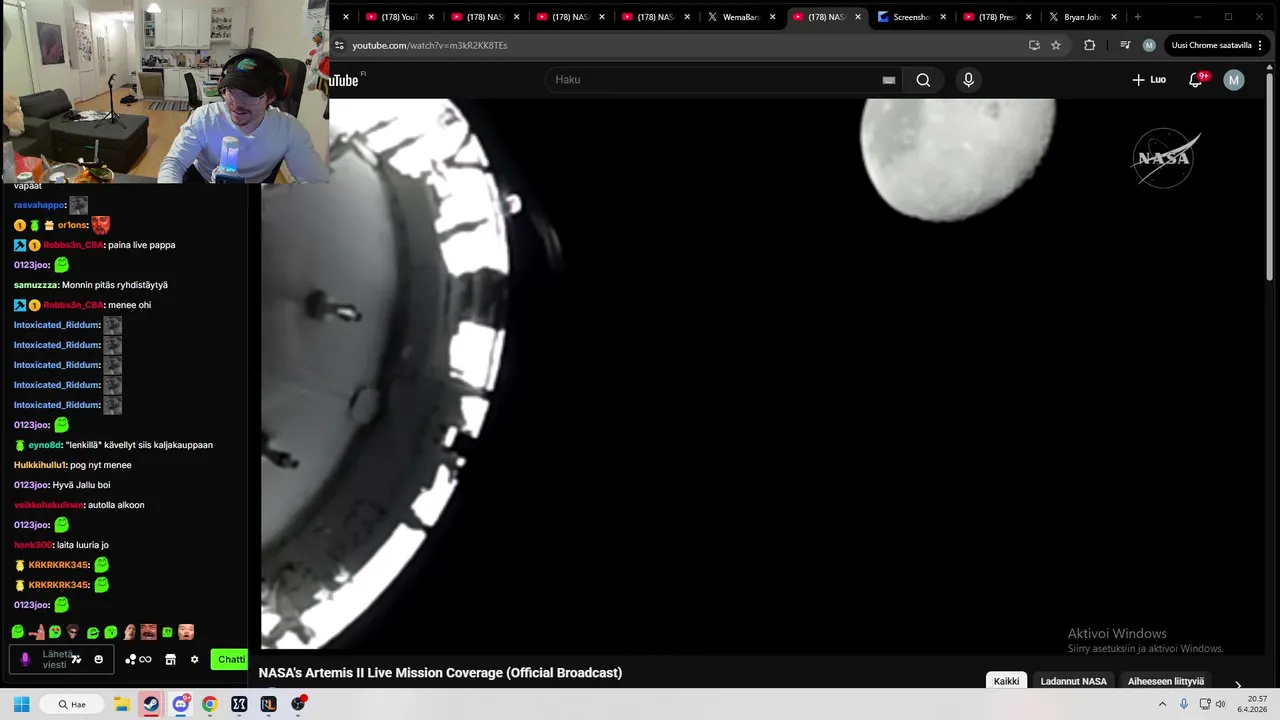This screenshot has height=720, width=1280.
Task: Open the Chrome profile avatar
Action: click(x=1149, y=45)
